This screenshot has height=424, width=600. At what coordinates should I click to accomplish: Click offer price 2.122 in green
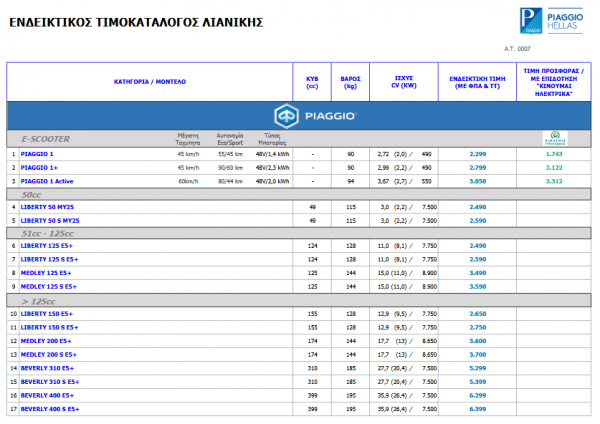click(554, 168)
